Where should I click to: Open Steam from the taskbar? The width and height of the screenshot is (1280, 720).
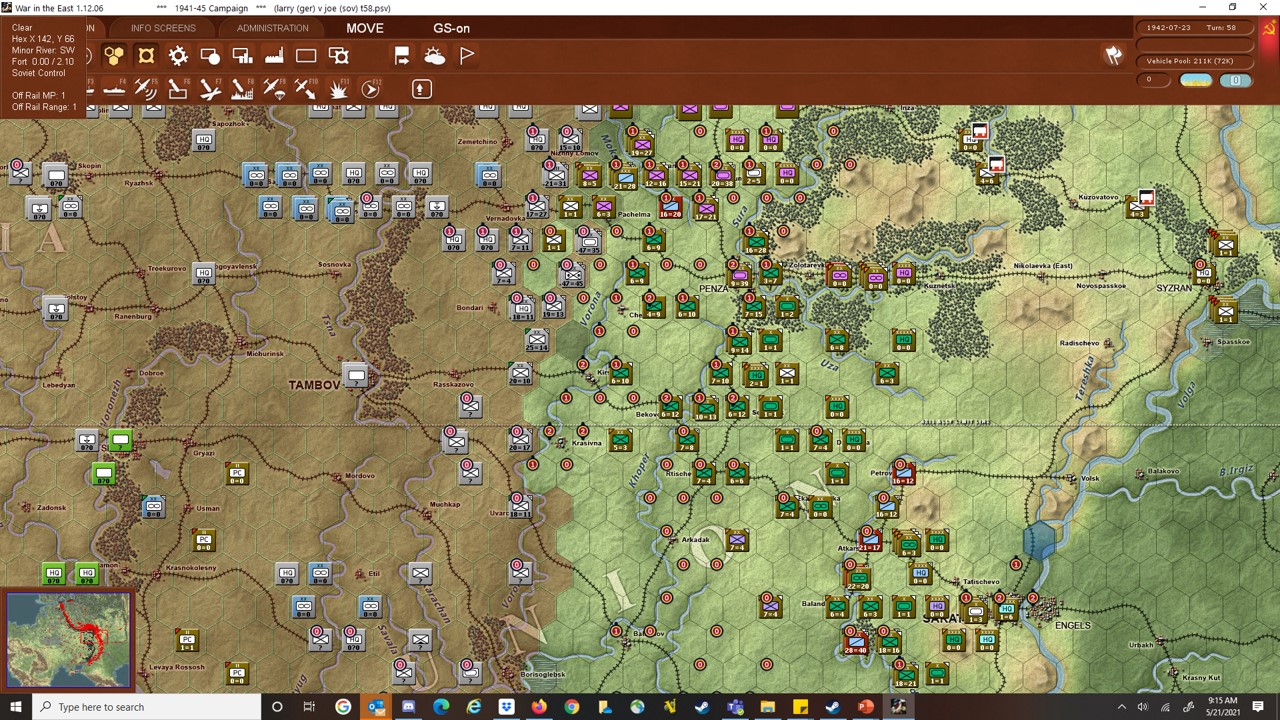tap(702, 707)
